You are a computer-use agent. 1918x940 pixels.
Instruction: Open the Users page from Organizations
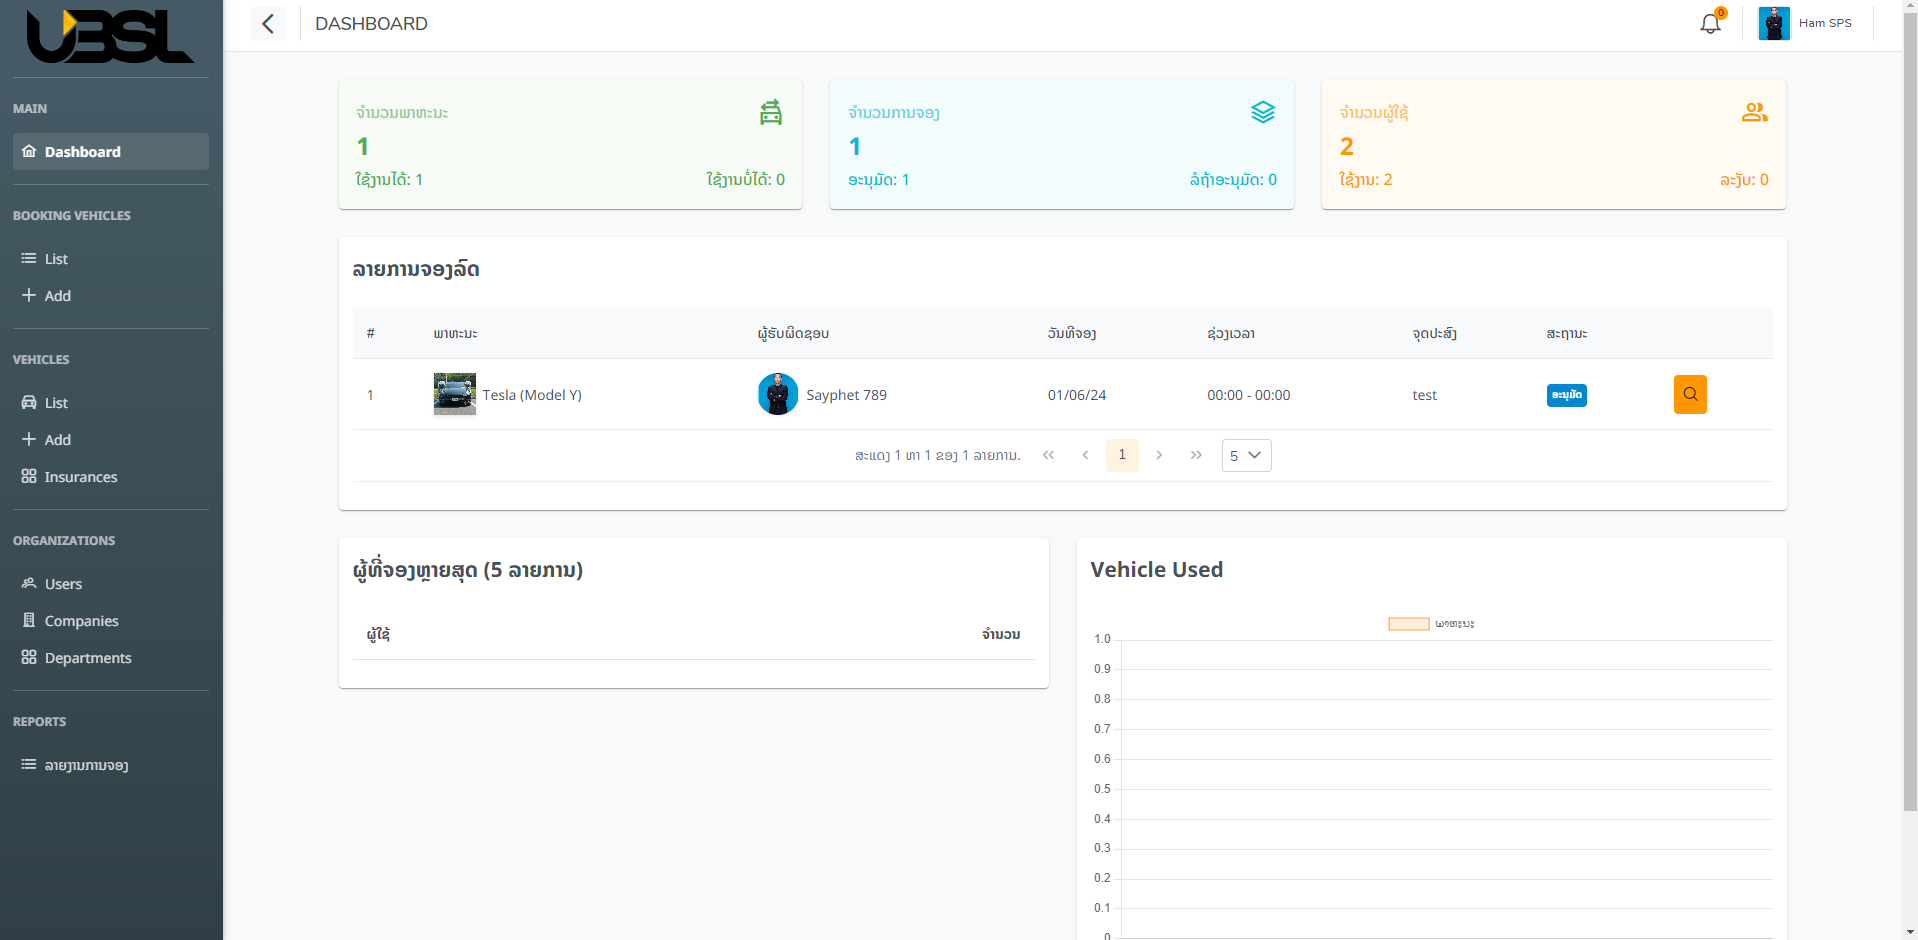[x=63, y=584]
